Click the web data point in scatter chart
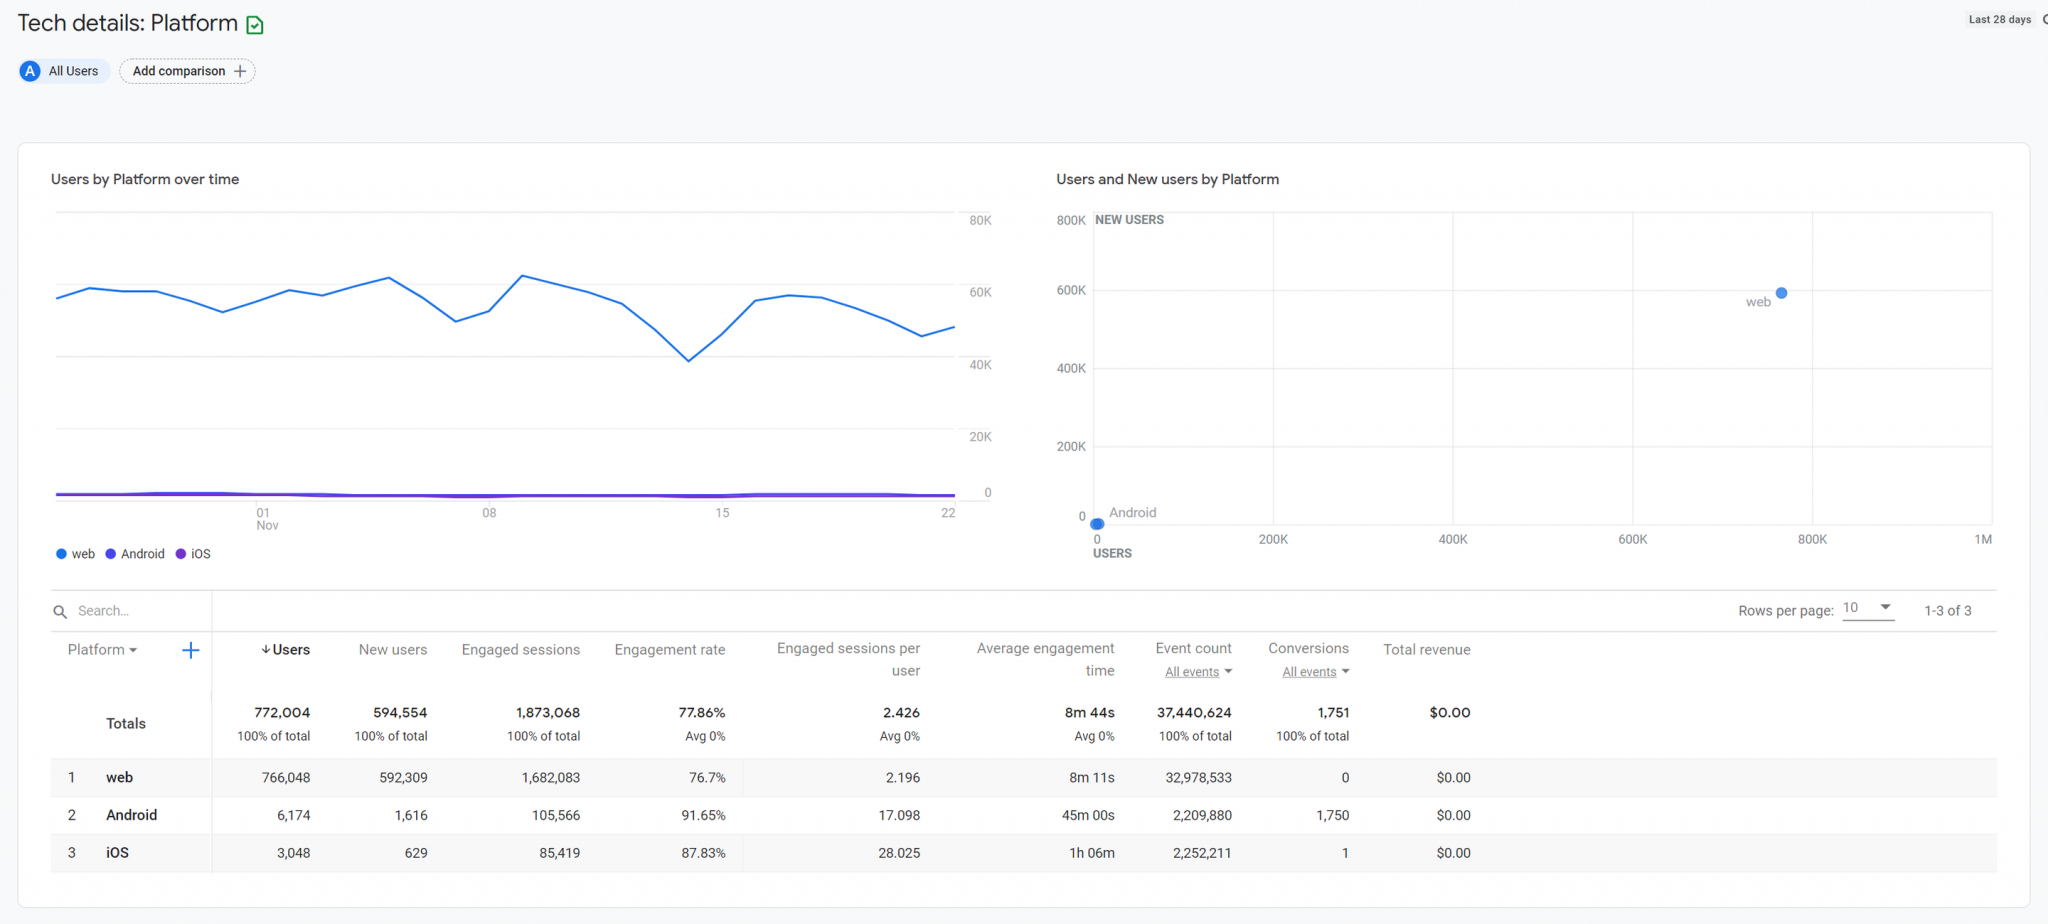The height and width of the screenshot is (924, 2048). pos(1781,293)
